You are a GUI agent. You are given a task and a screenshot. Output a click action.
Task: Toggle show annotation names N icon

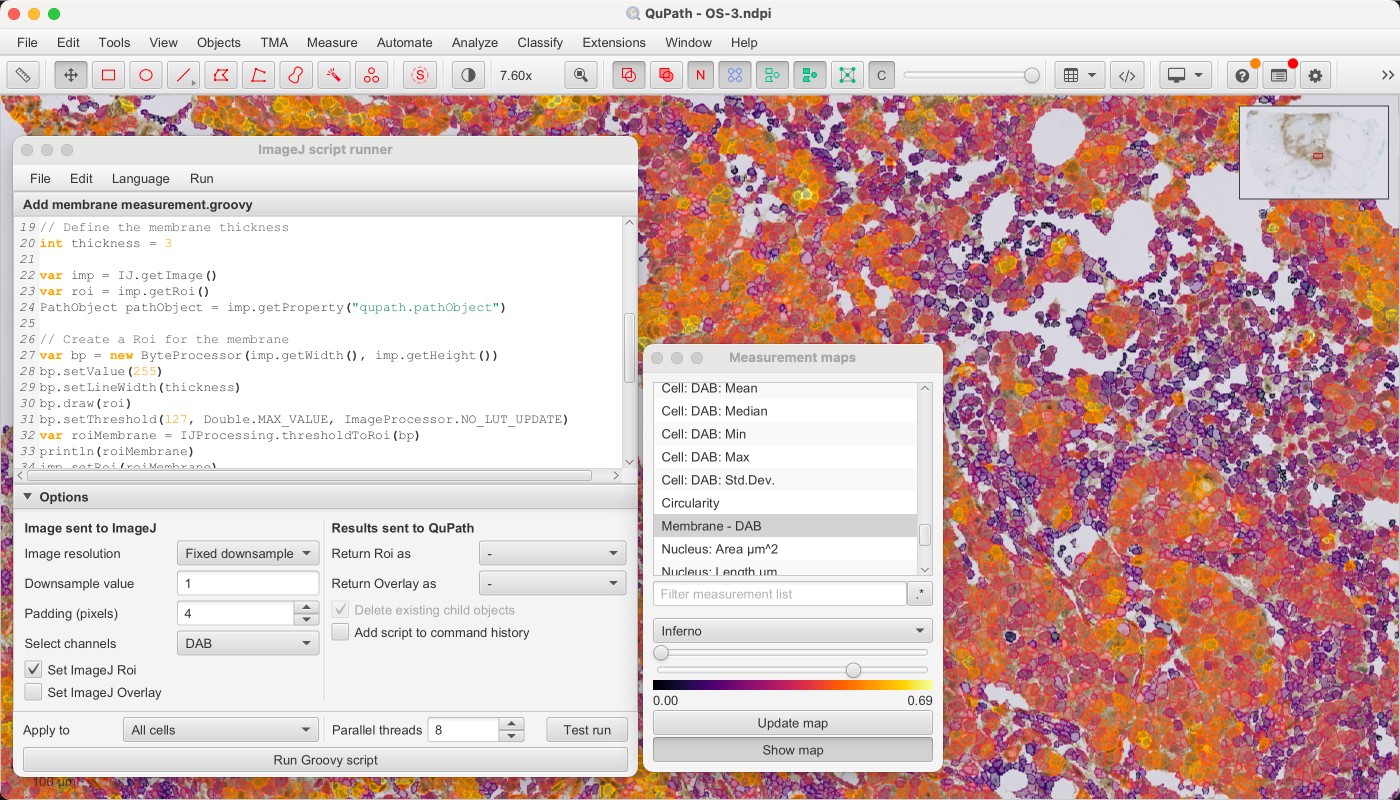coord(701,75)
